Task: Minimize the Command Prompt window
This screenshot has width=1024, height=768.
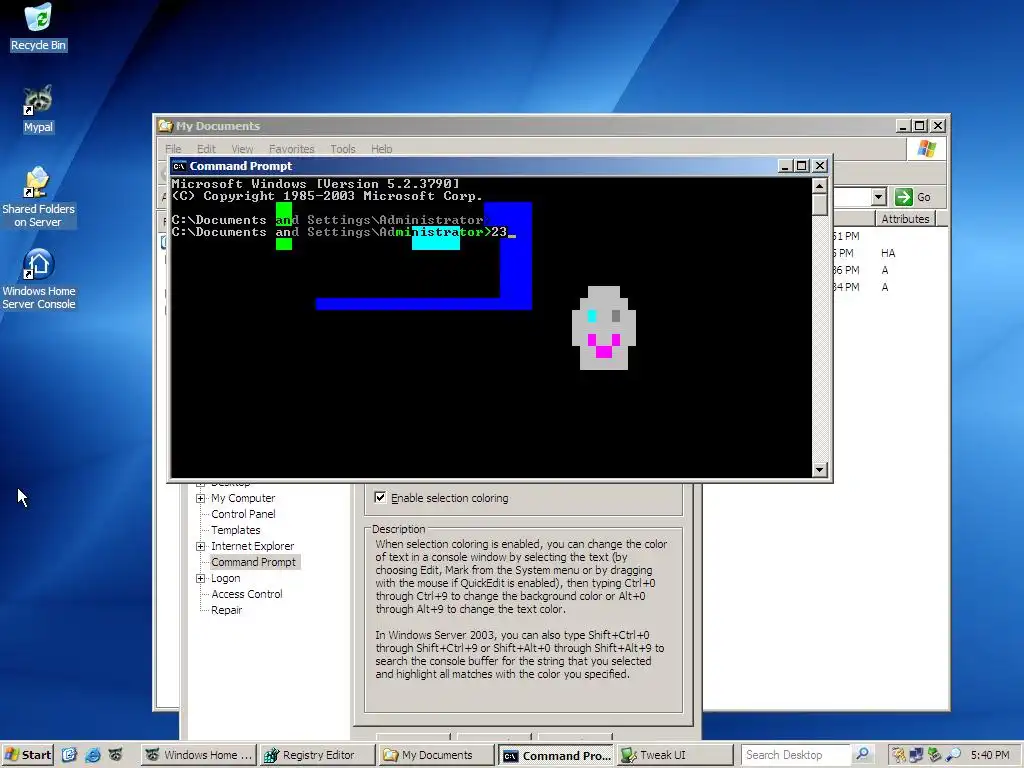Action: coord(785,166)
